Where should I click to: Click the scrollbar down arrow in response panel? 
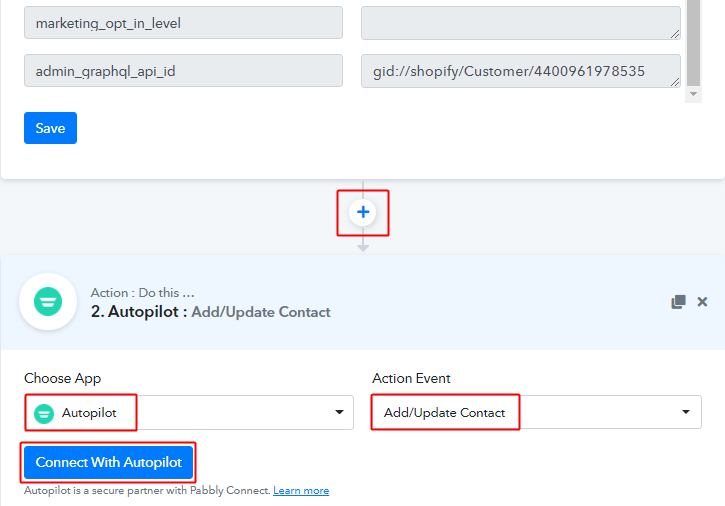tap(693, 94)
